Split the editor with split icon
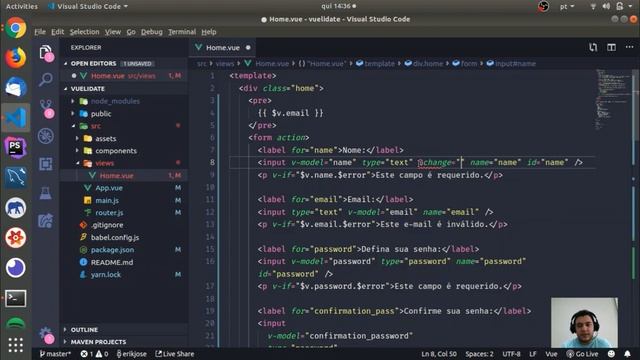The width and height of the screenshot is (640, 360). pos(611,47)
